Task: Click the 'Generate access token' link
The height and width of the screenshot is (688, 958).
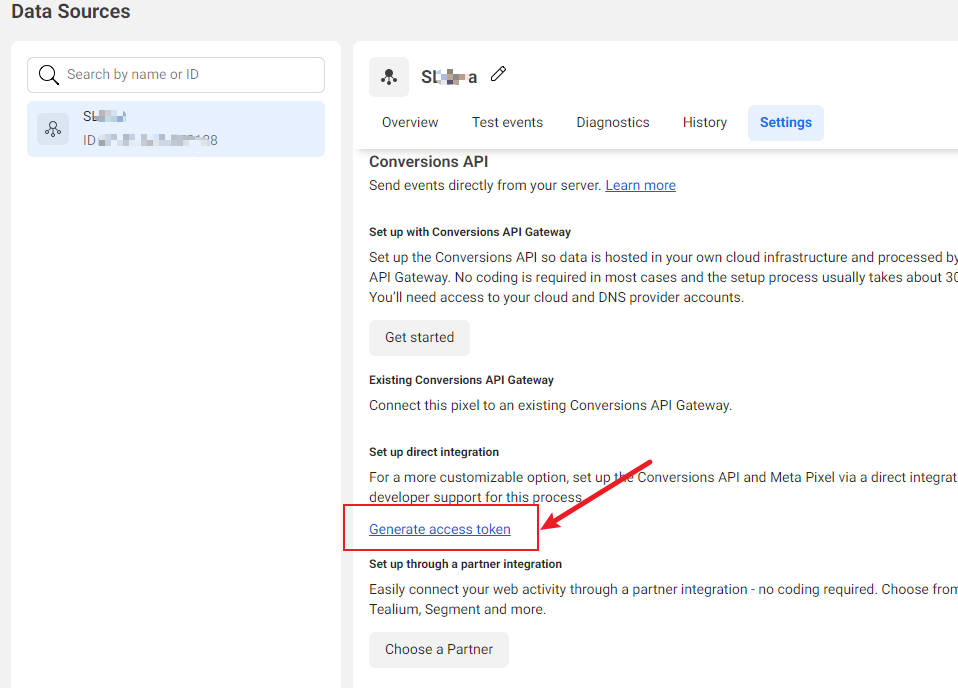Action: tap(440, 530)
